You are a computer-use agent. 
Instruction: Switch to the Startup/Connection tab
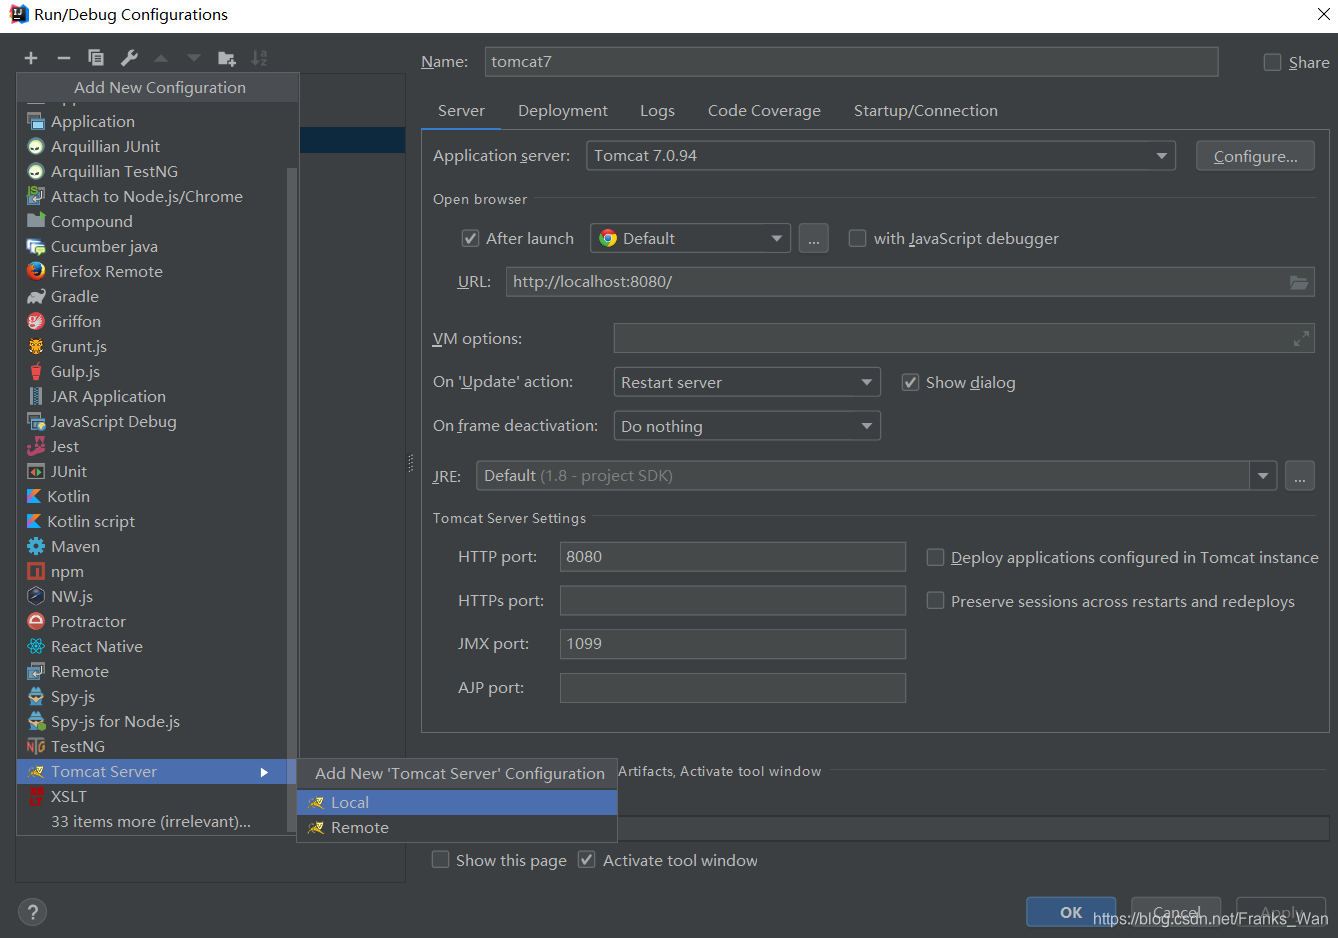tap(926, 111)
